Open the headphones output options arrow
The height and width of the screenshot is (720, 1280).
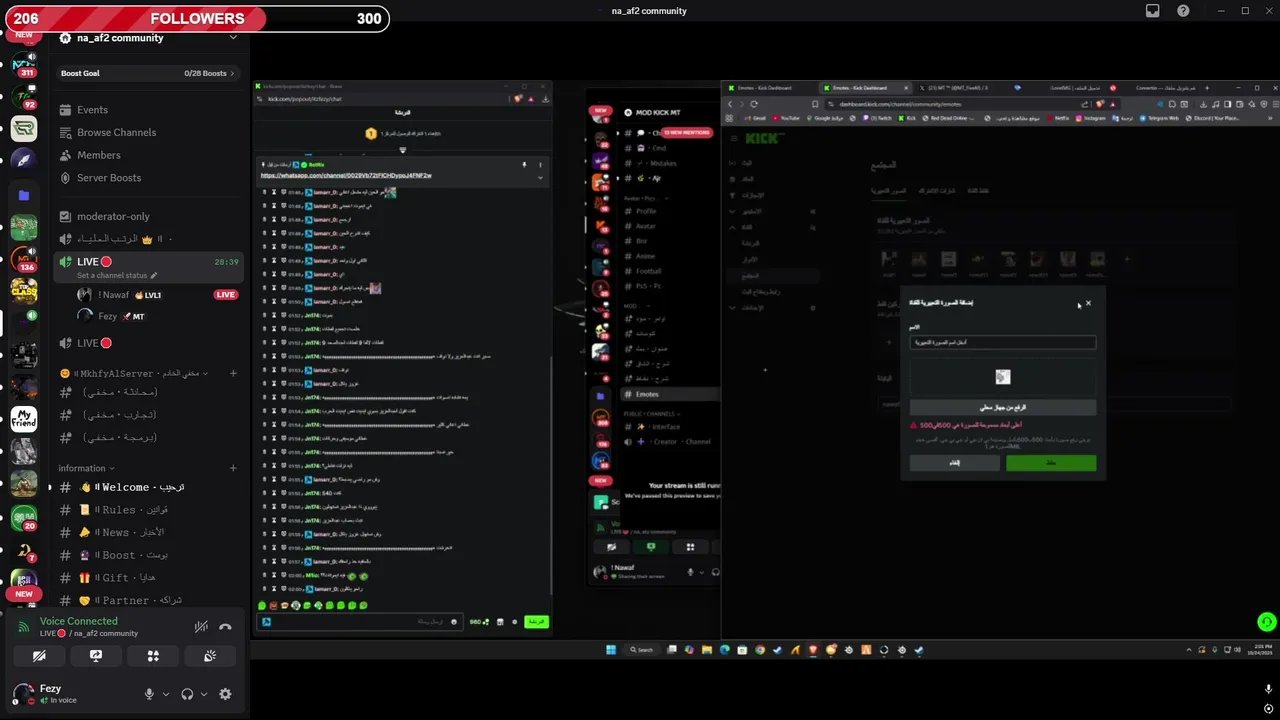pyautogui.click(x=204, y=694)
